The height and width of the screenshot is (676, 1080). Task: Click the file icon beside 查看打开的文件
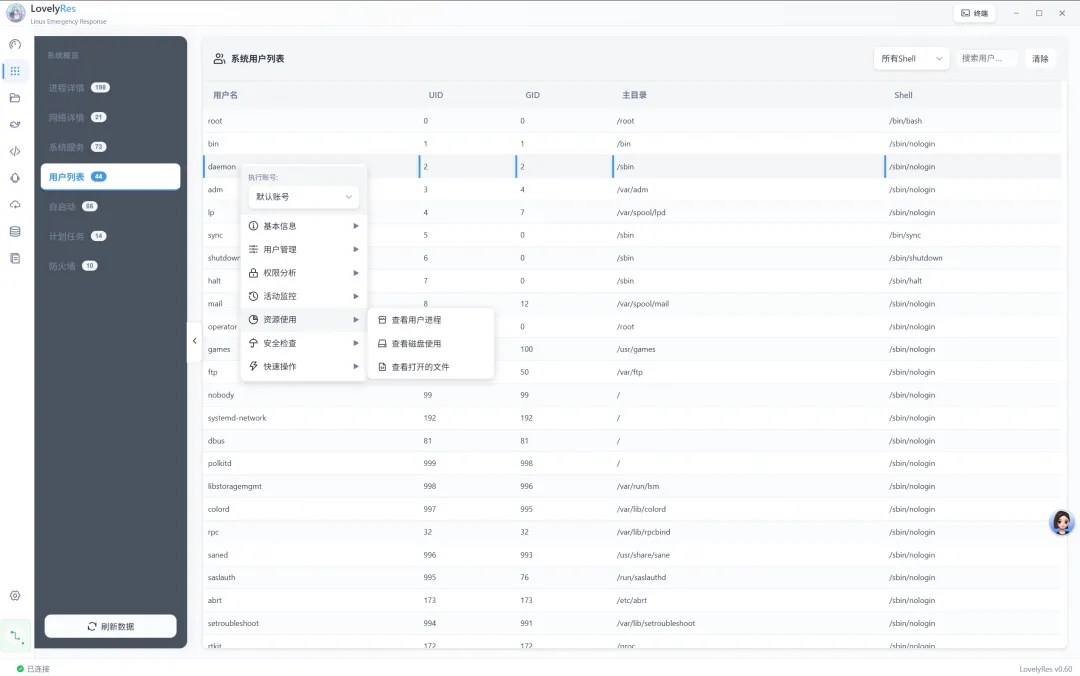[382, 367]
